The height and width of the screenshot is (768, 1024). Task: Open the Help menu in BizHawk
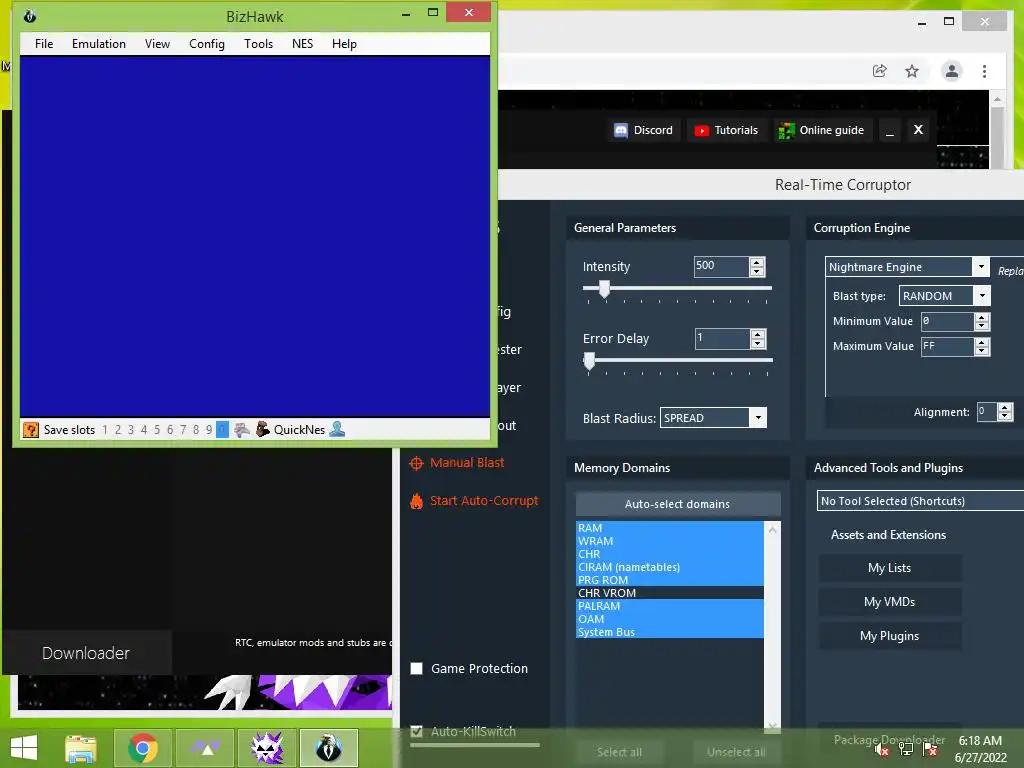pyautogui.click(x=344, y=44)
